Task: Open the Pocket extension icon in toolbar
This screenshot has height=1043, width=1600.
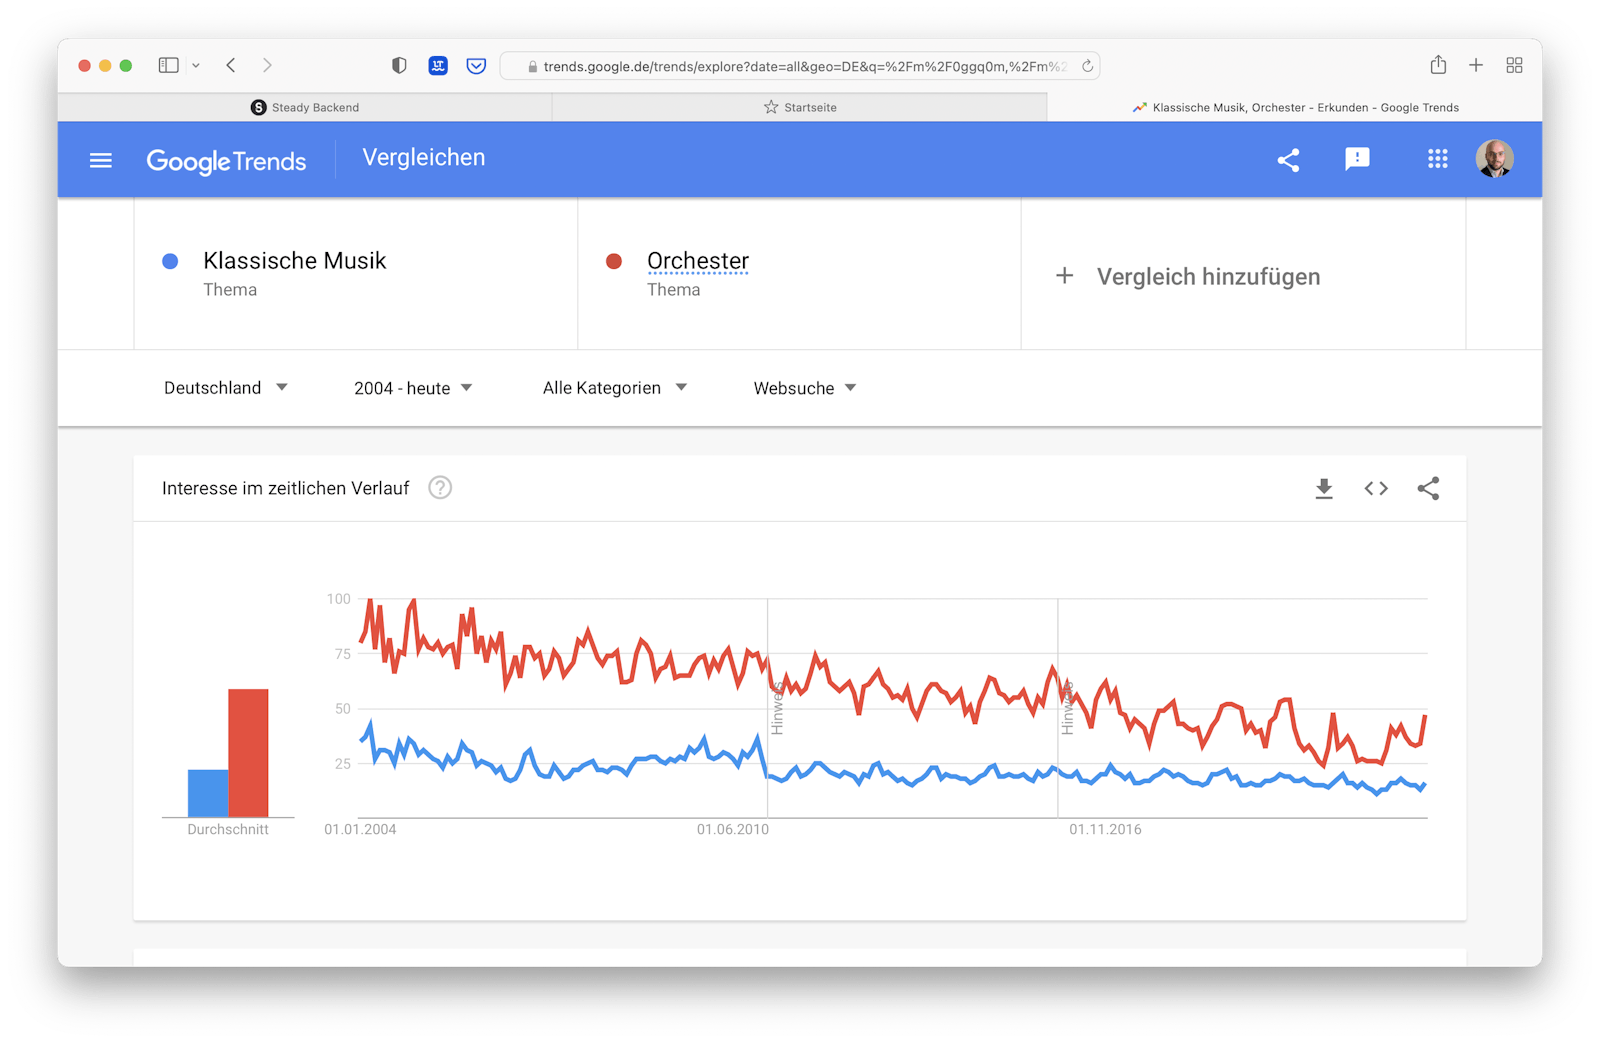Action: [477, 66]
